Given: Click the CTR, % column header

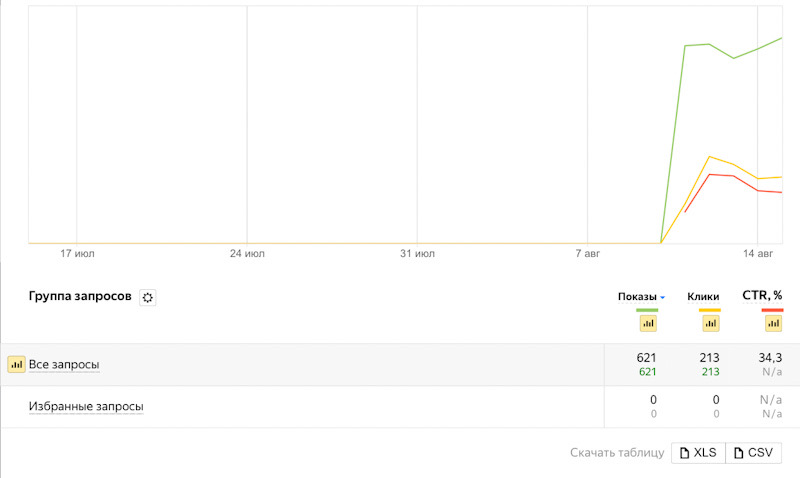Looking at the screenshot, I should 762,296.
